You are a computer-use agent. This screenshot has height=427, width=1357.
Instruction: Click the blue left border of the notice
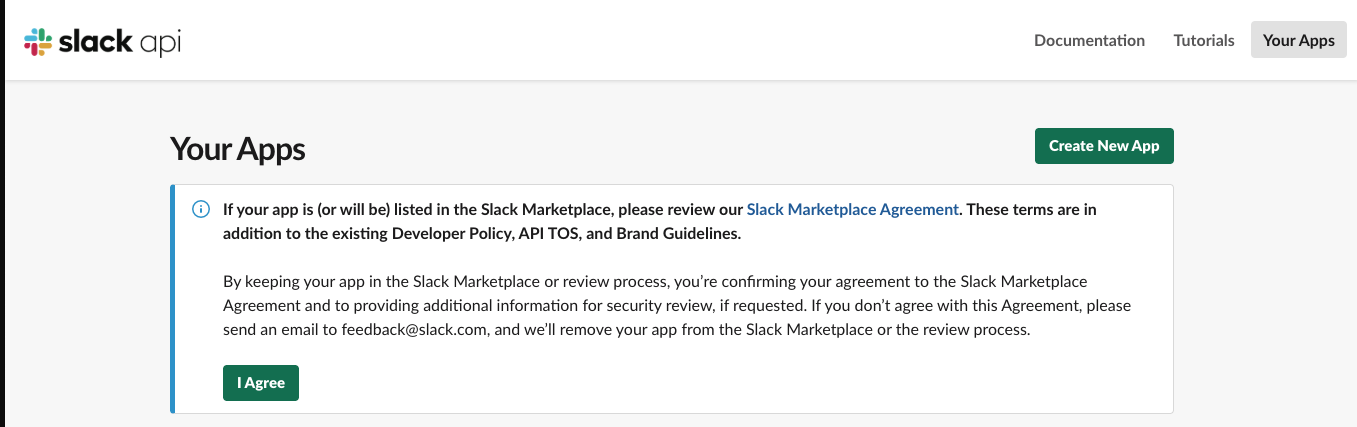click(x=172, y=298)
